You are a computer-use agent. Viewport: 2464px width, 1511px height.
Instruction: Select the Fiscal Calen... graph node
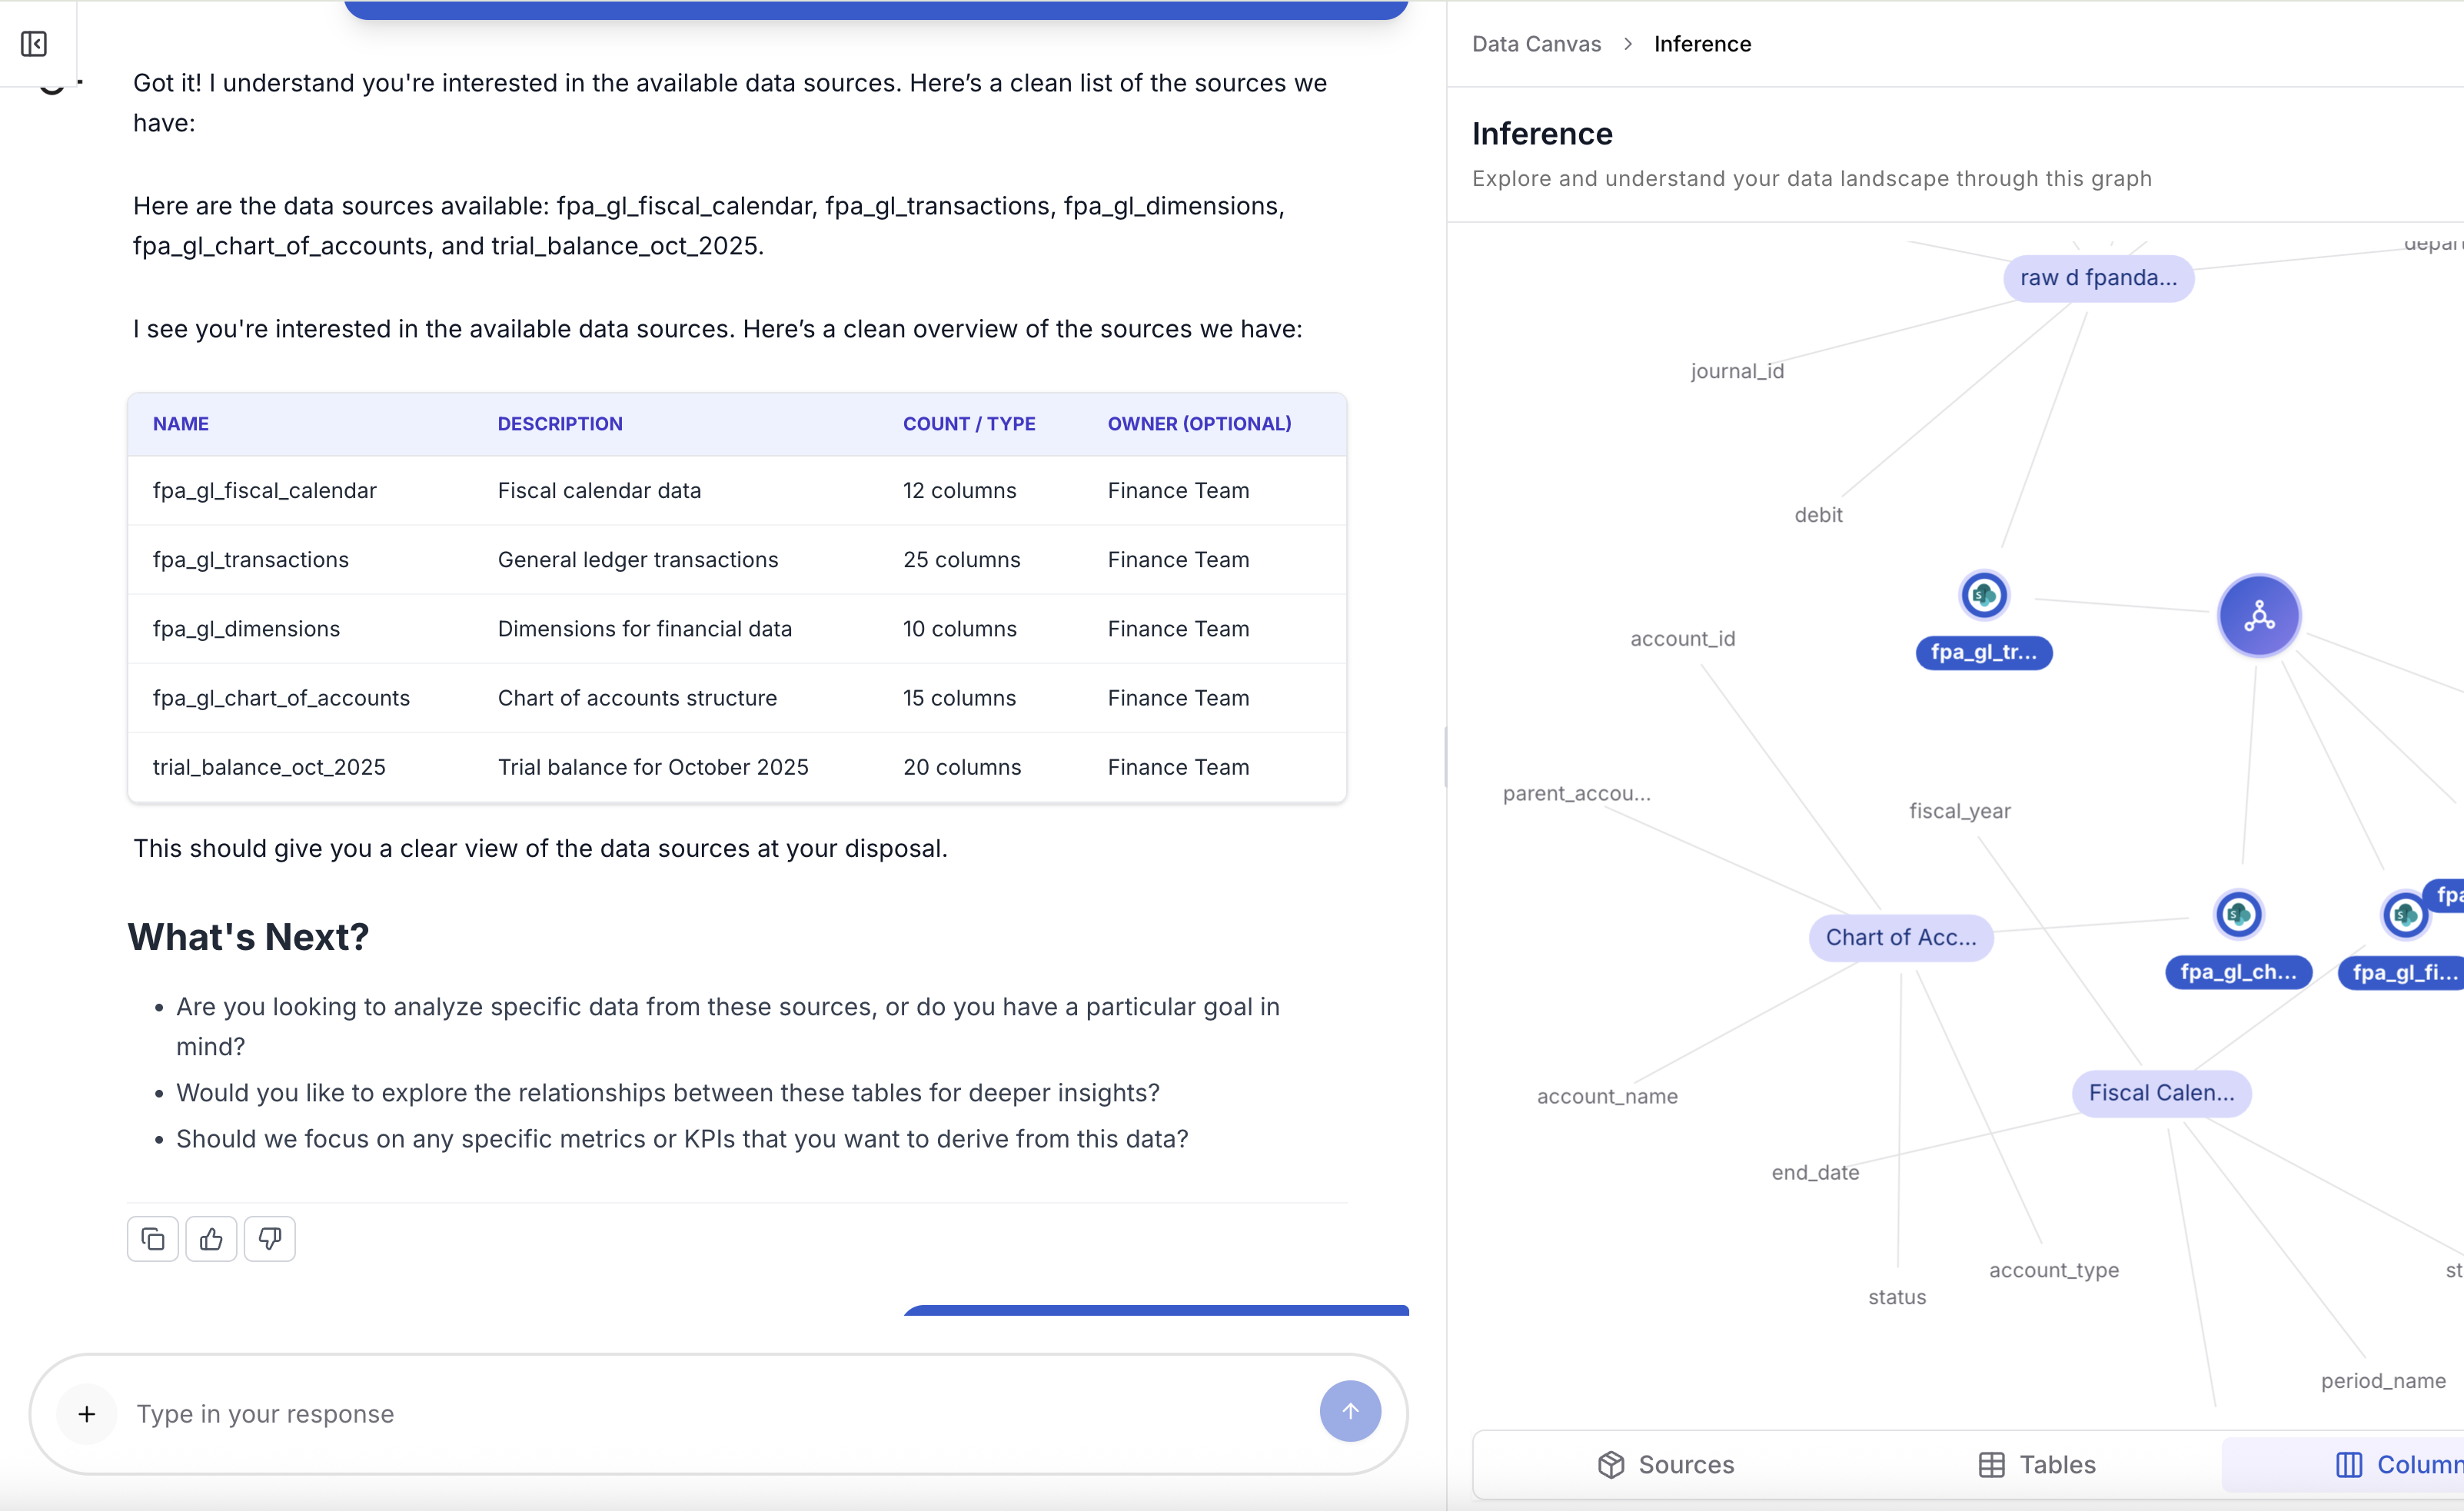(x=2160, y=1093)
